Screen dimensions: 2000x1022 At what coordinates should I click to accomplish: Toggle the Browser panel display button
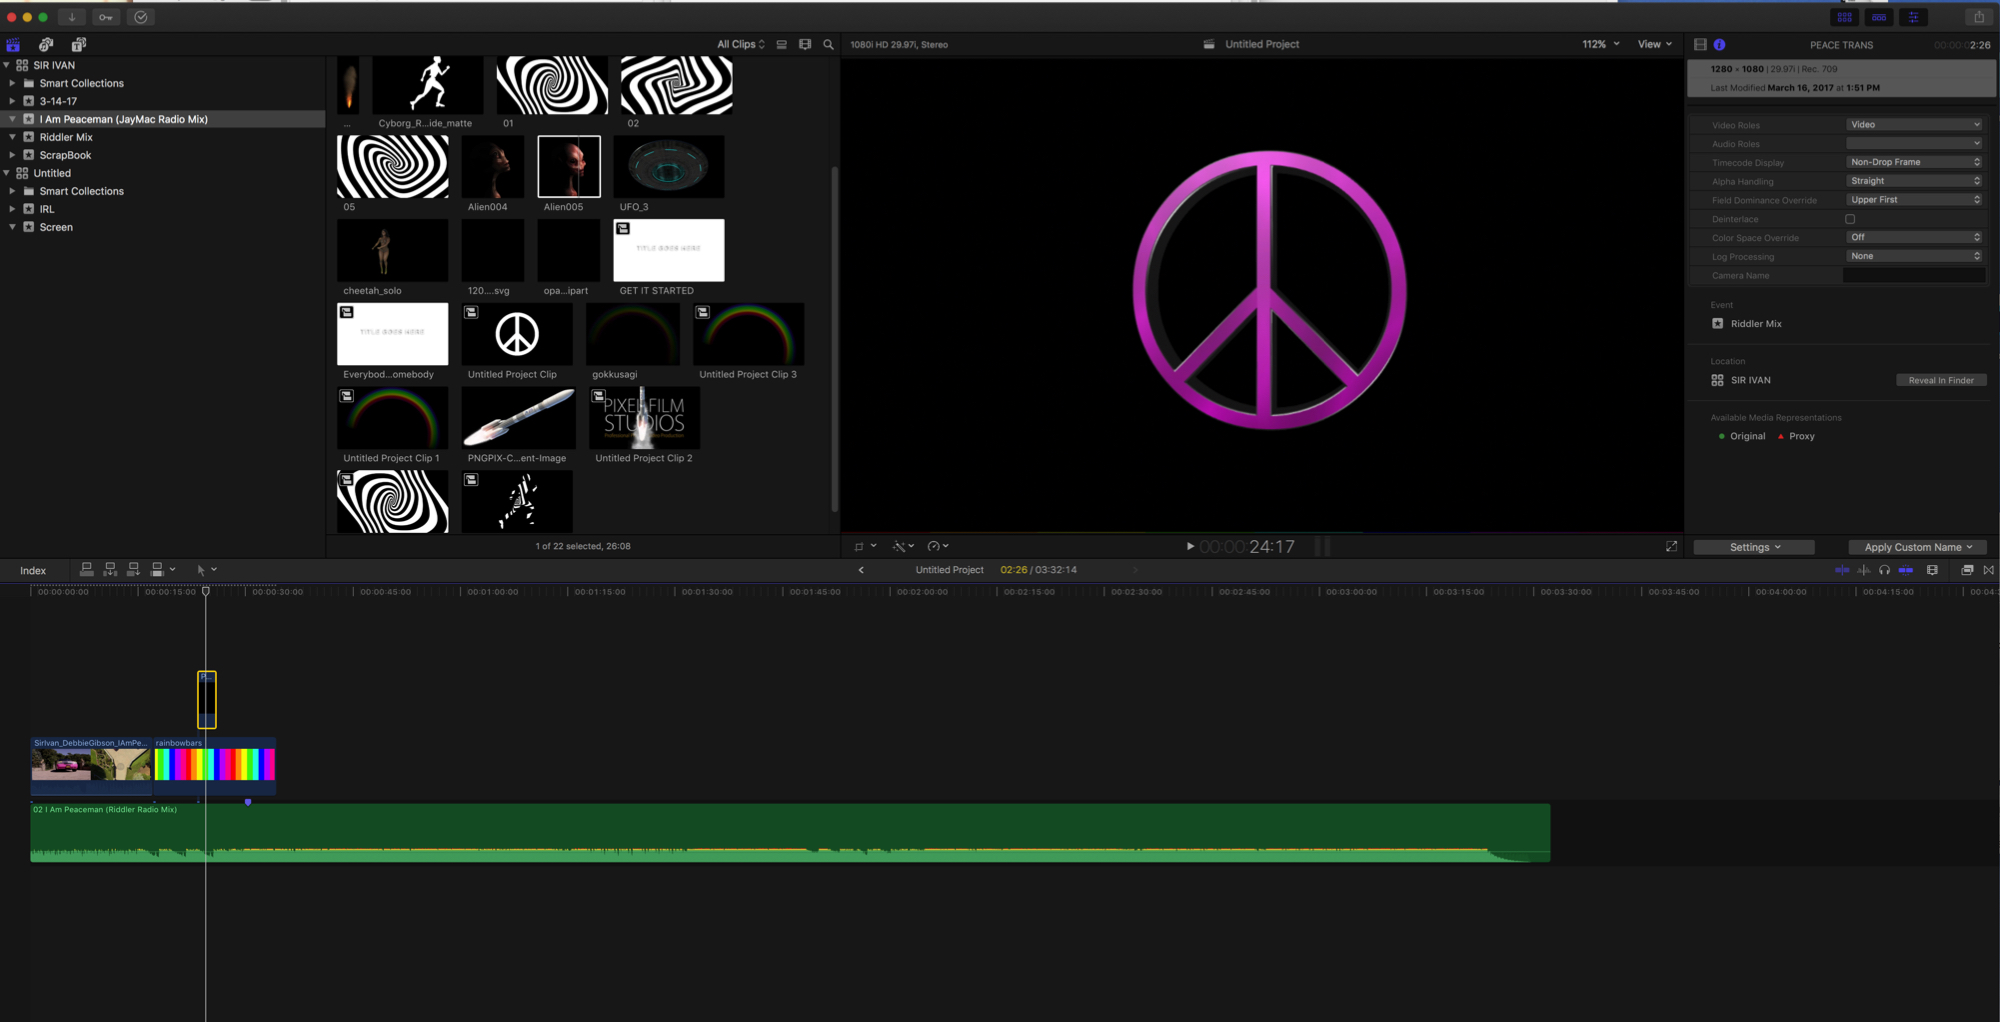tap(1845, 17)
